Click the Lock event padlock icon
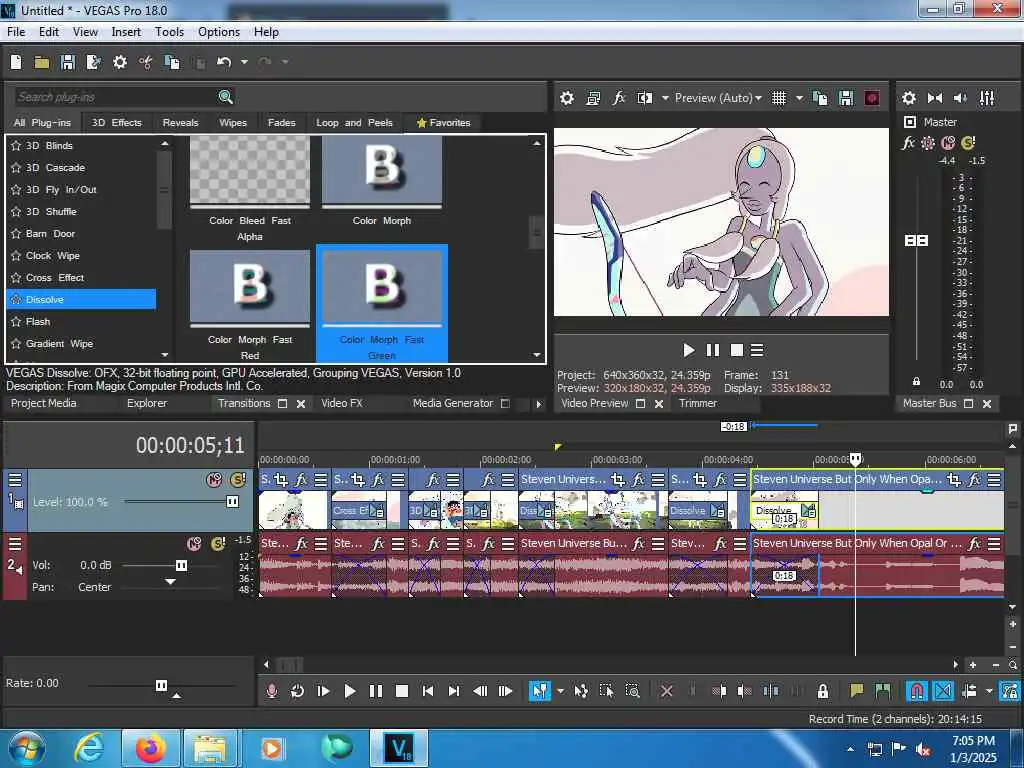Screen dimensions: 1024x768 pyautogui.click(x=823, y=690)
